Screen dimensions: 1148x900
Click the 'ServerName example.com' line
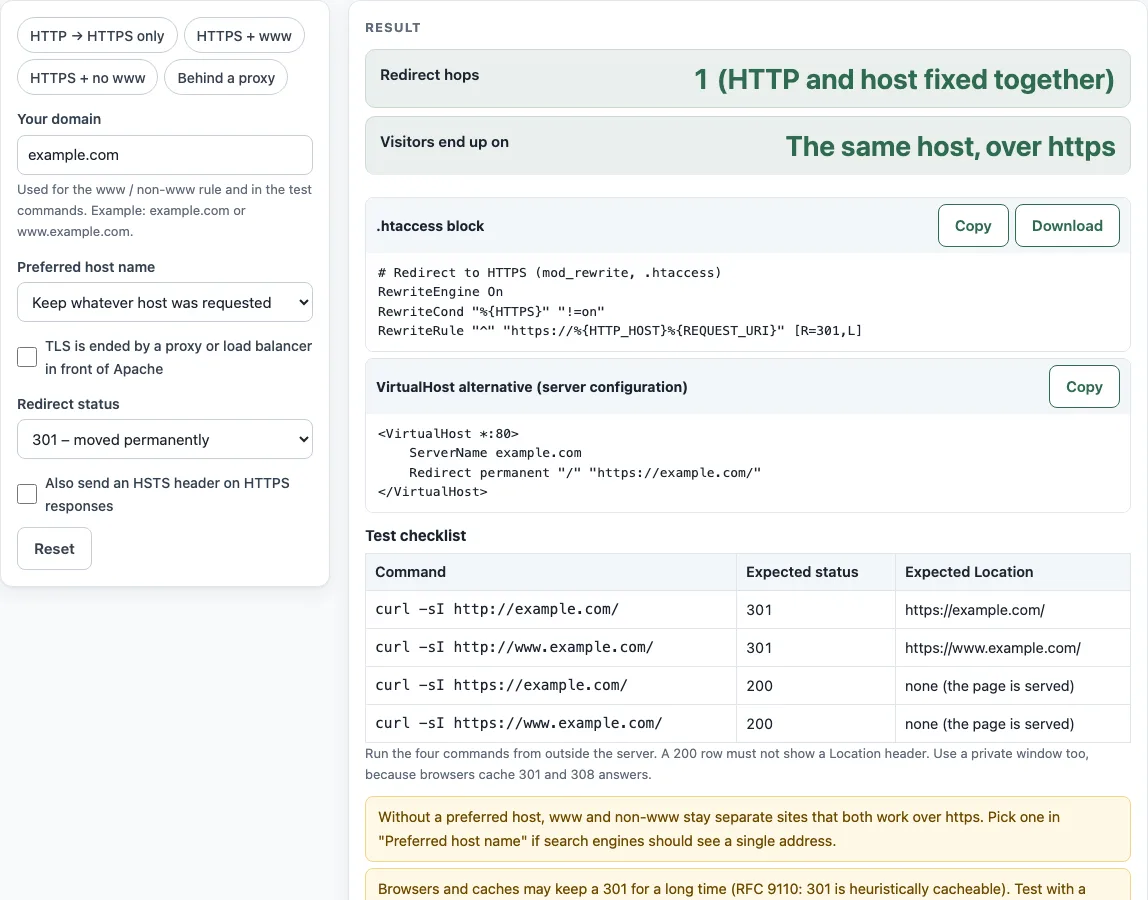pyautogui.click(x=495, y=453)
